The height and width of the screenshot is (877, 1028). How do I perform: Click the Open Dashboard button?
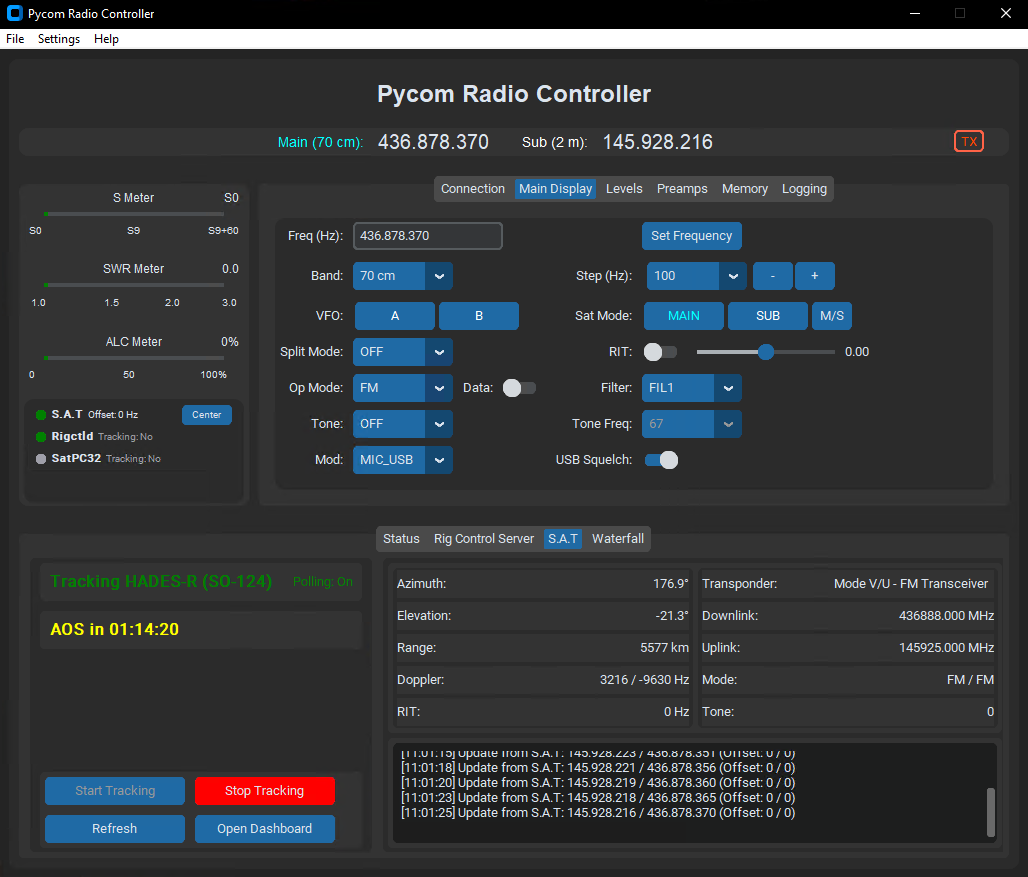pos(264,828)
